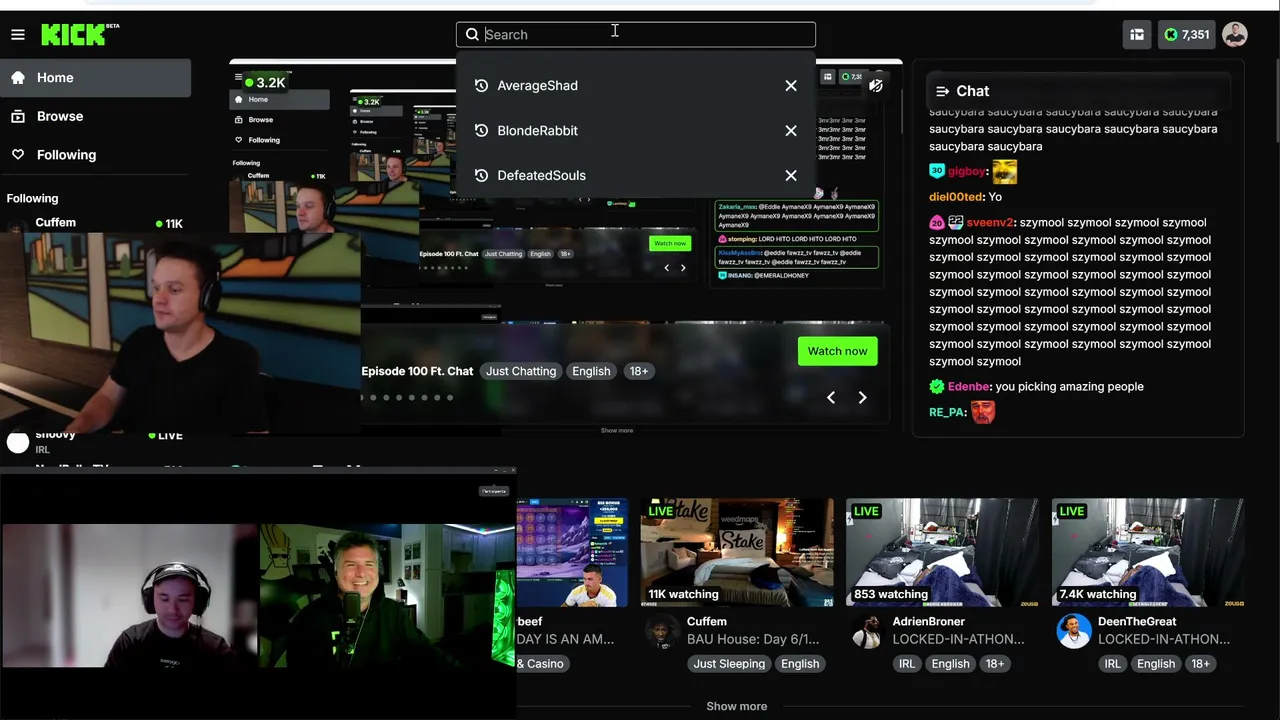This screenshot has width=1280, height=720.
Task: Open Cuffem in the Following list
Action: tap(56, 223)
